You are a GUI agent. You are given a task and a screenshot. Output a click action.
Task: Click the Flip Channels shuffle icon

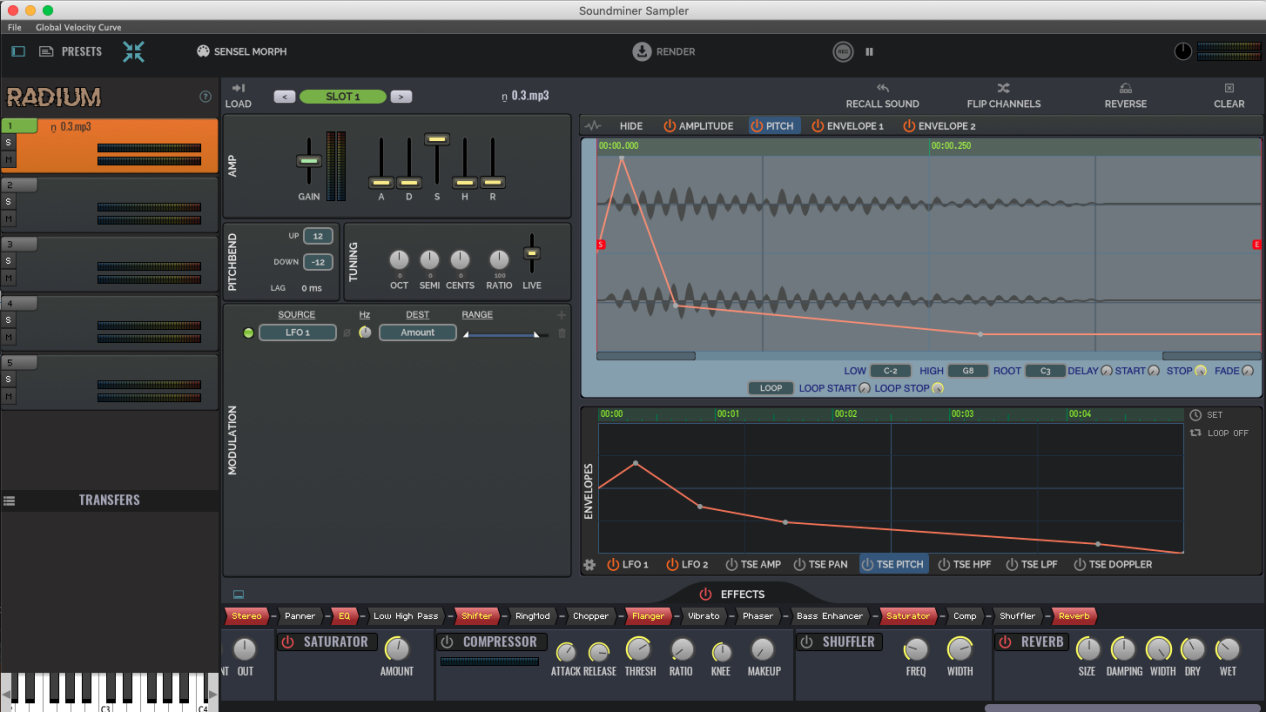[1003, 88]
